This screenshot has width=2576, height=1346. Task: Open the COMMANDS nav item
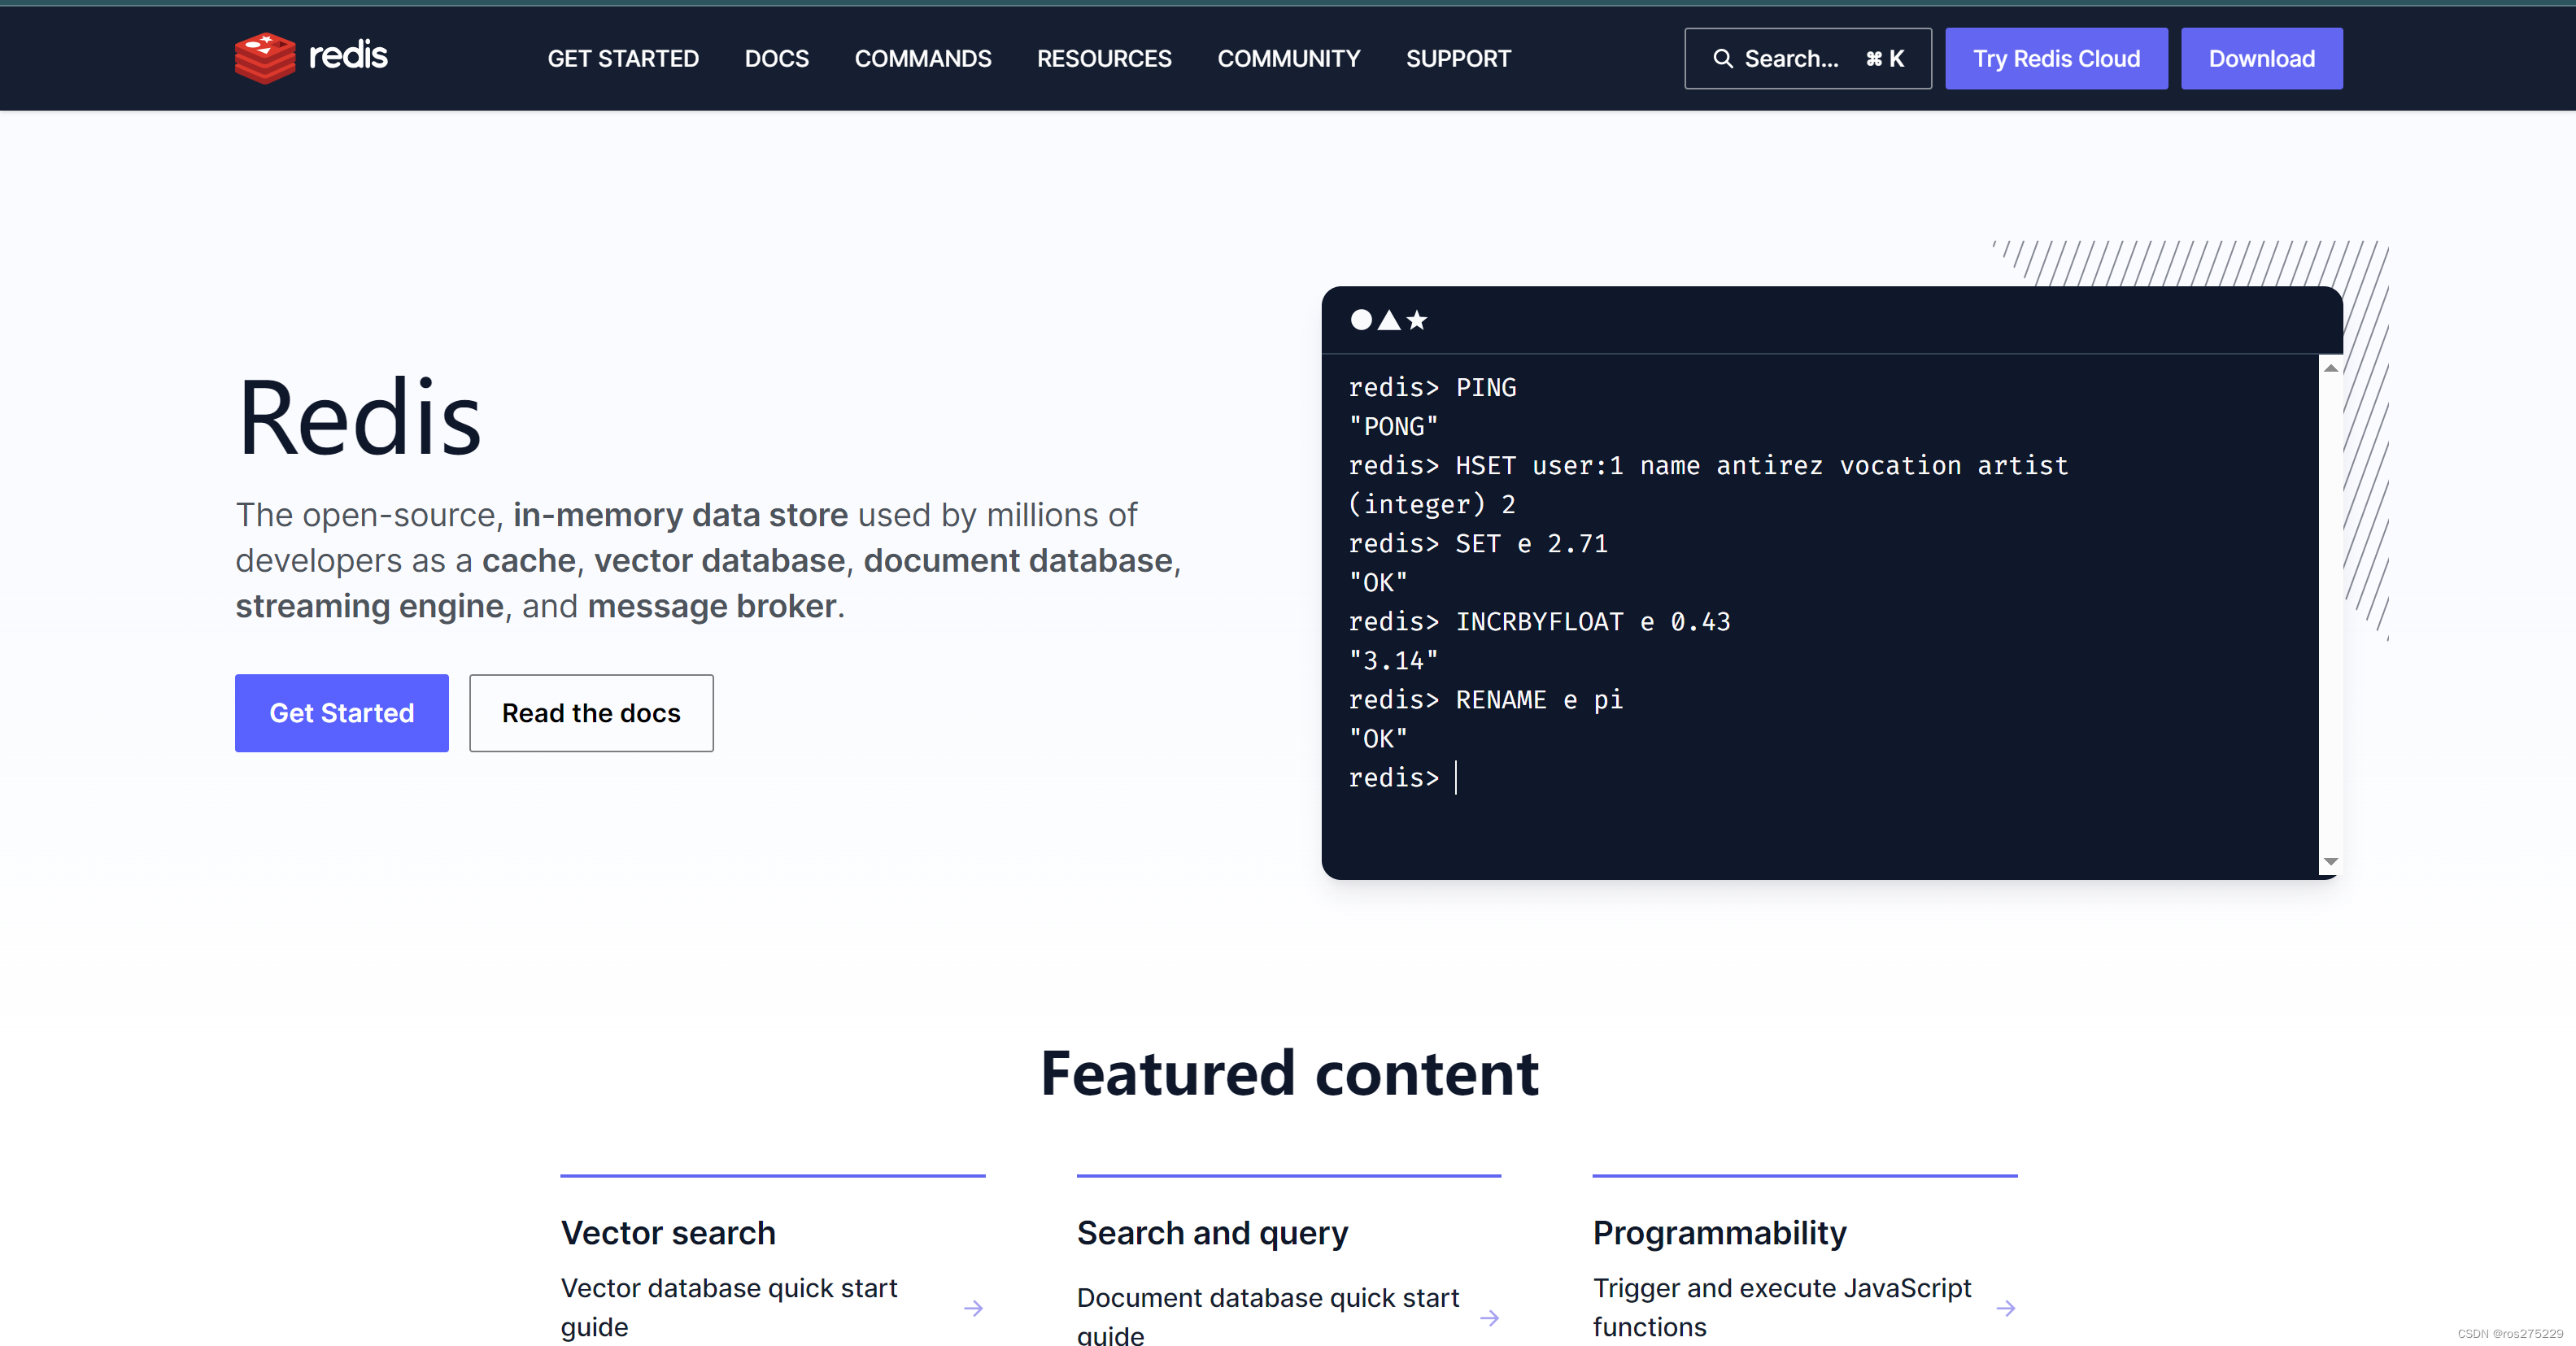click(922, 59)
